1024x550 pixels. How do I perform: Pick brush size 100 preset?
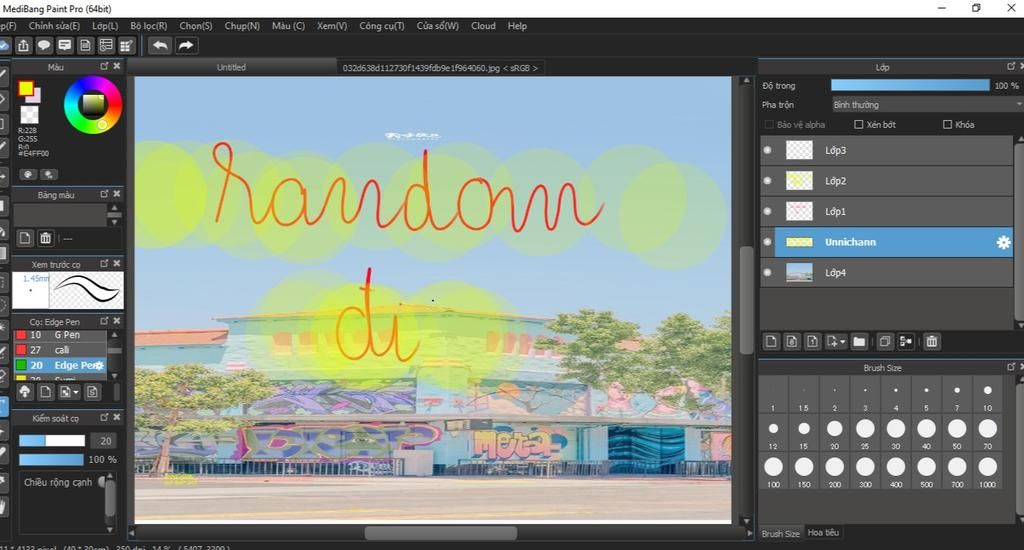tap(773, 467)
